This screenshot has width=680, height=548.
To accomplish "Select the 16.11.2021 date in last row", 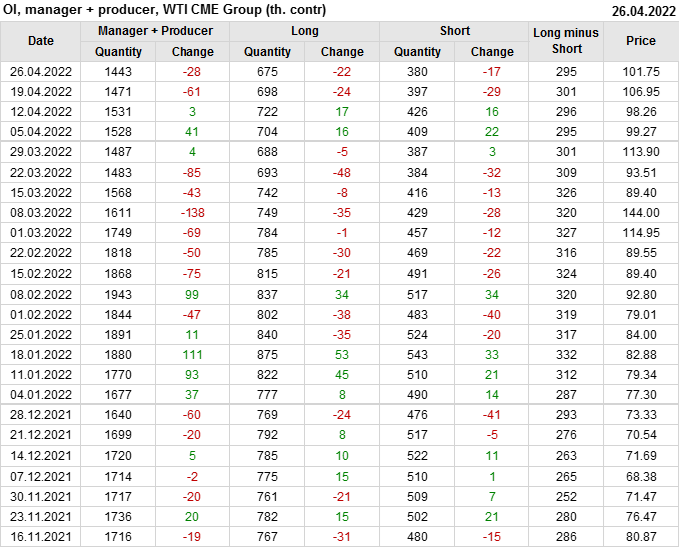I will coord(41,537).
